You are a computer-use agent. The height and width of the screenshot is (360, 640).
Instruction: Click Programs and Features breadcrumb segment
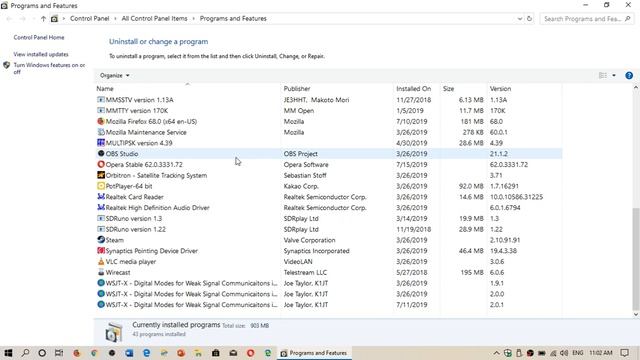click(233, 18)
